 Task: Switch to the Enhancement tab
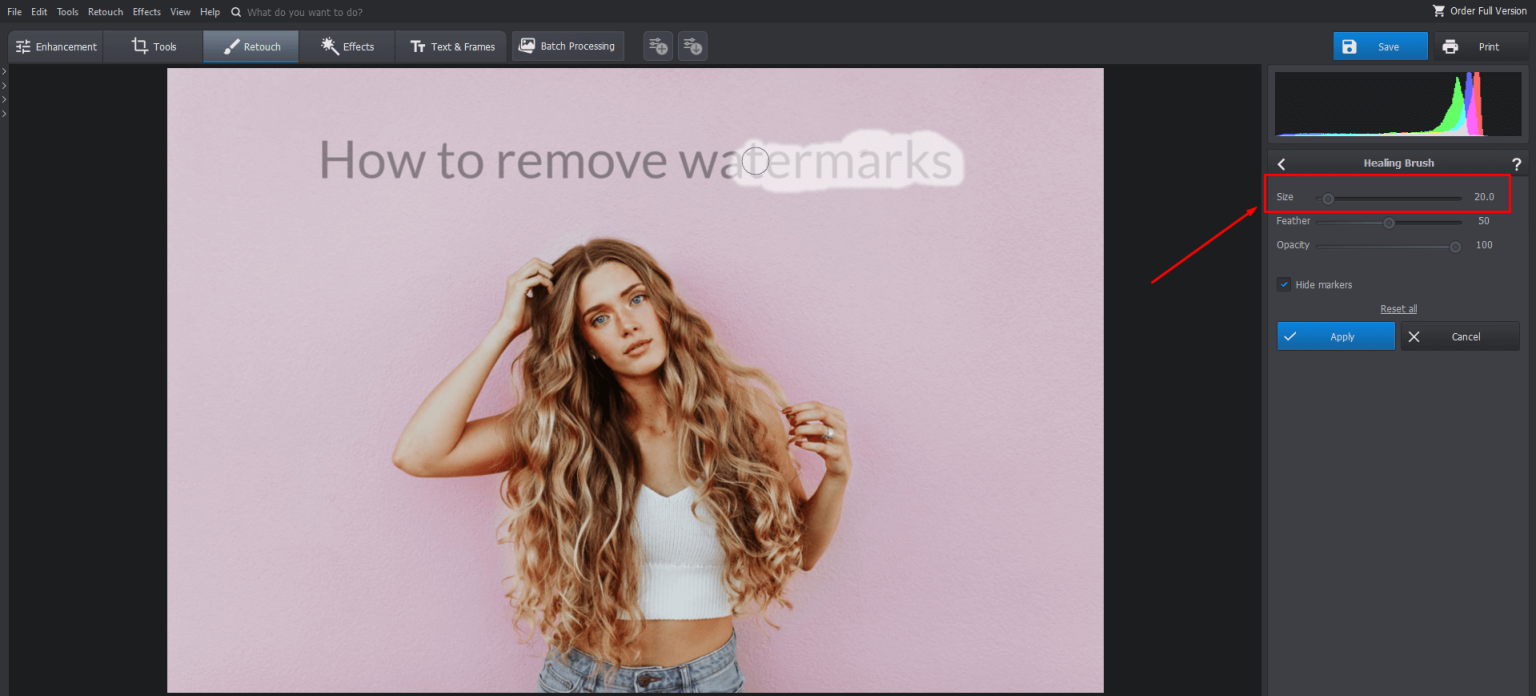[55, 45]
